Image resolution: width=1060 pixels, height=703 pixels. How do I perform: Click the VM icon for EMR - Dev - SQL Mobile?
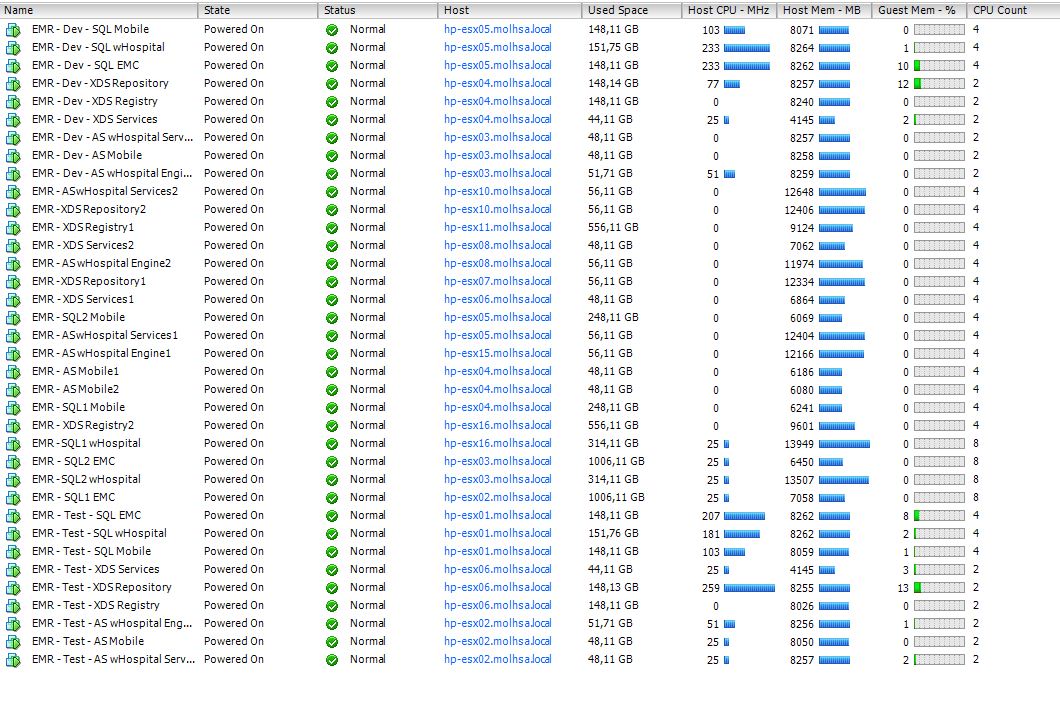click(x=13, y=30)
